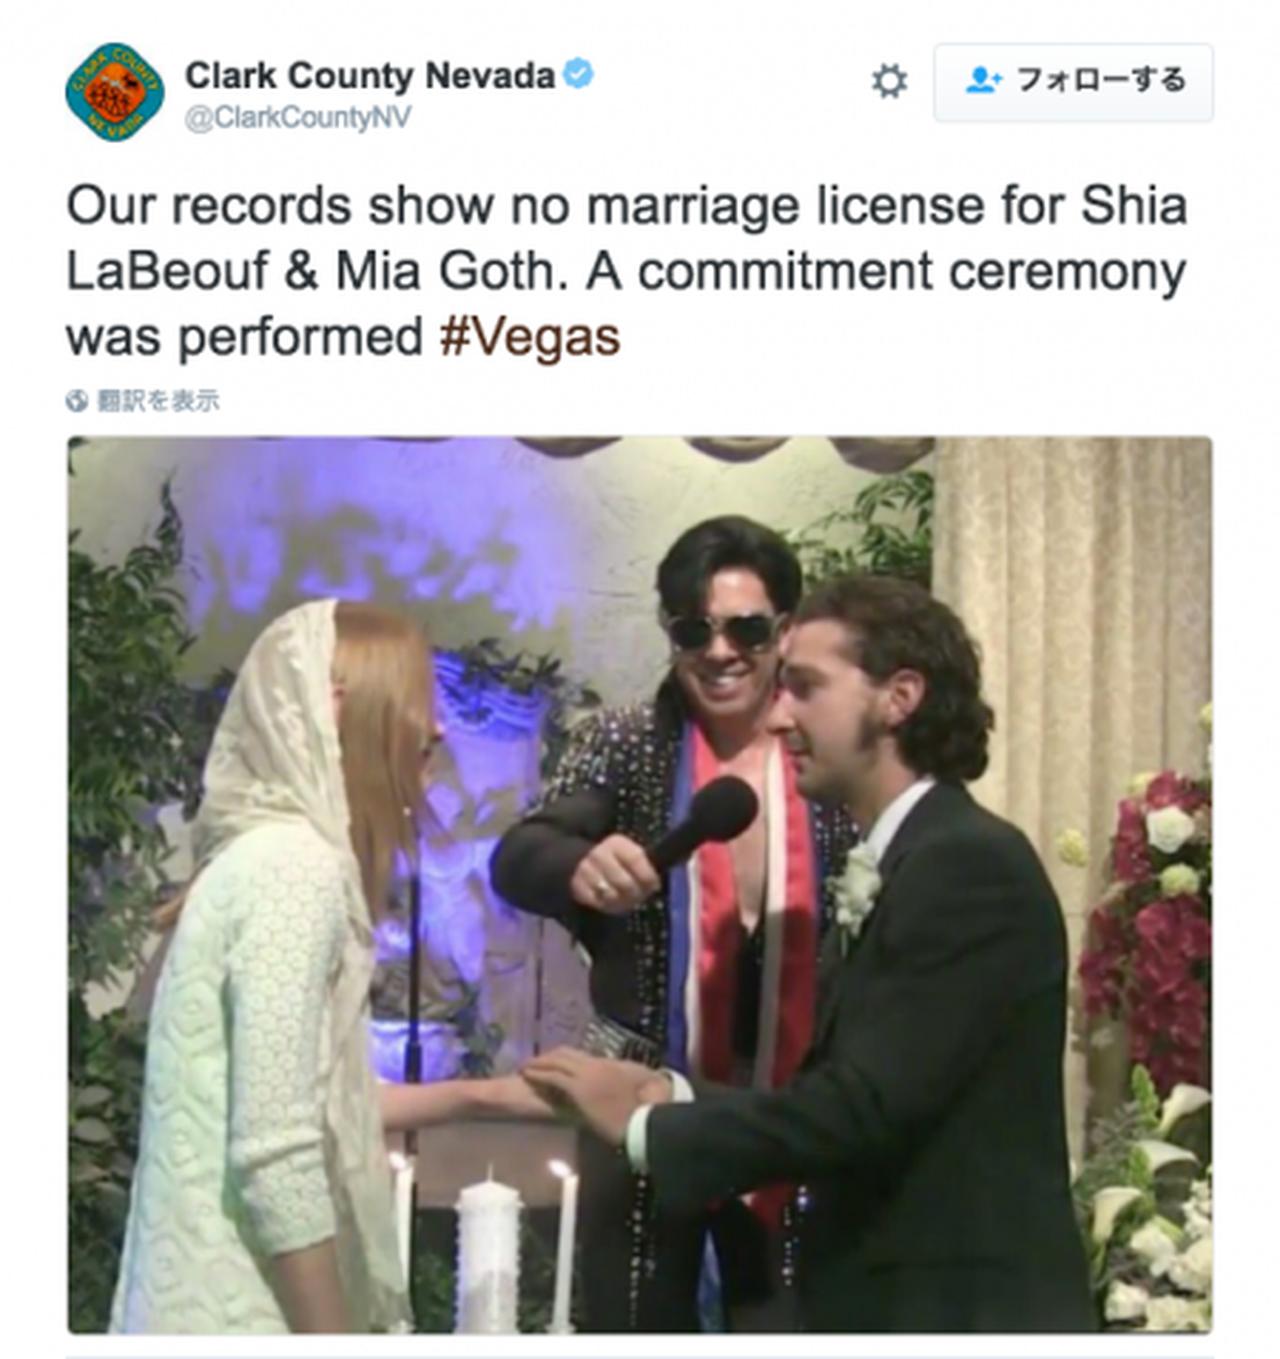
Task: Open the #Vegas hashtag link
Action: 530,337
